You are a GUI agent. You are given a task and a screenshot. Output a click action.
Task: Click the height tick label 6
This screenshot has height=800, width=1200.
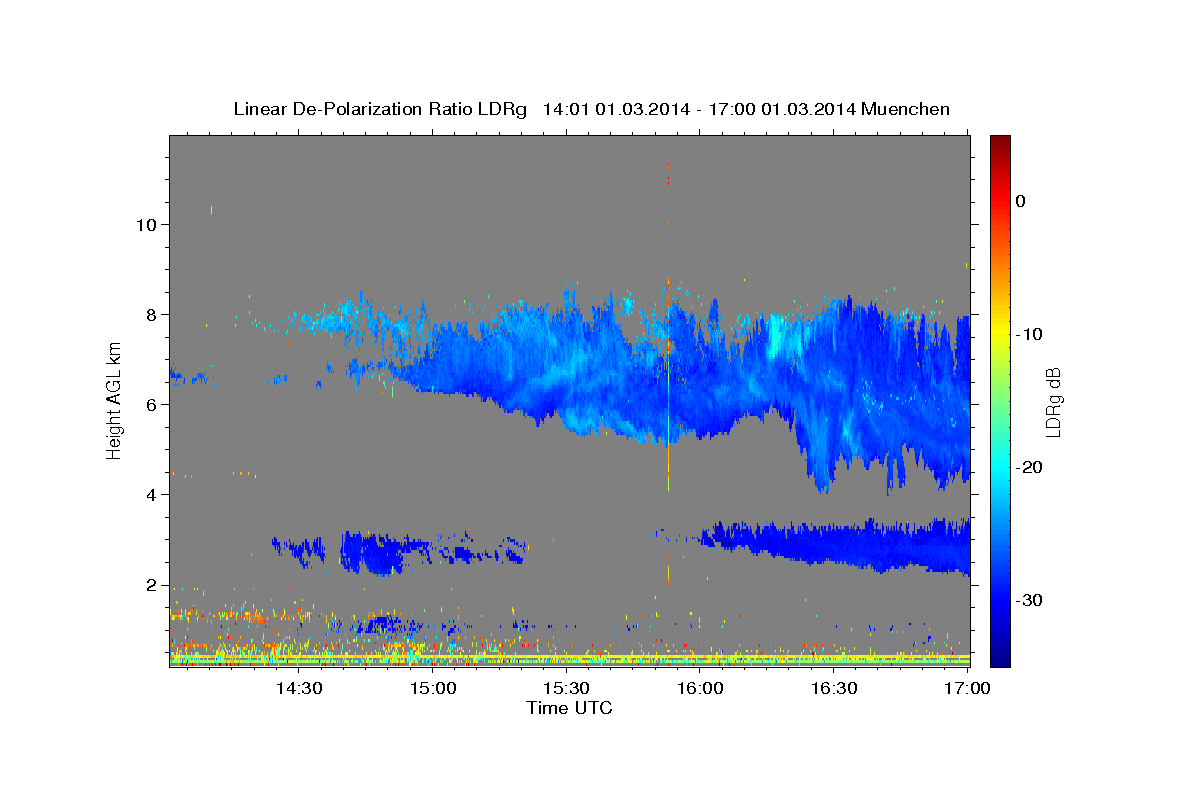(x=152, y=404)
